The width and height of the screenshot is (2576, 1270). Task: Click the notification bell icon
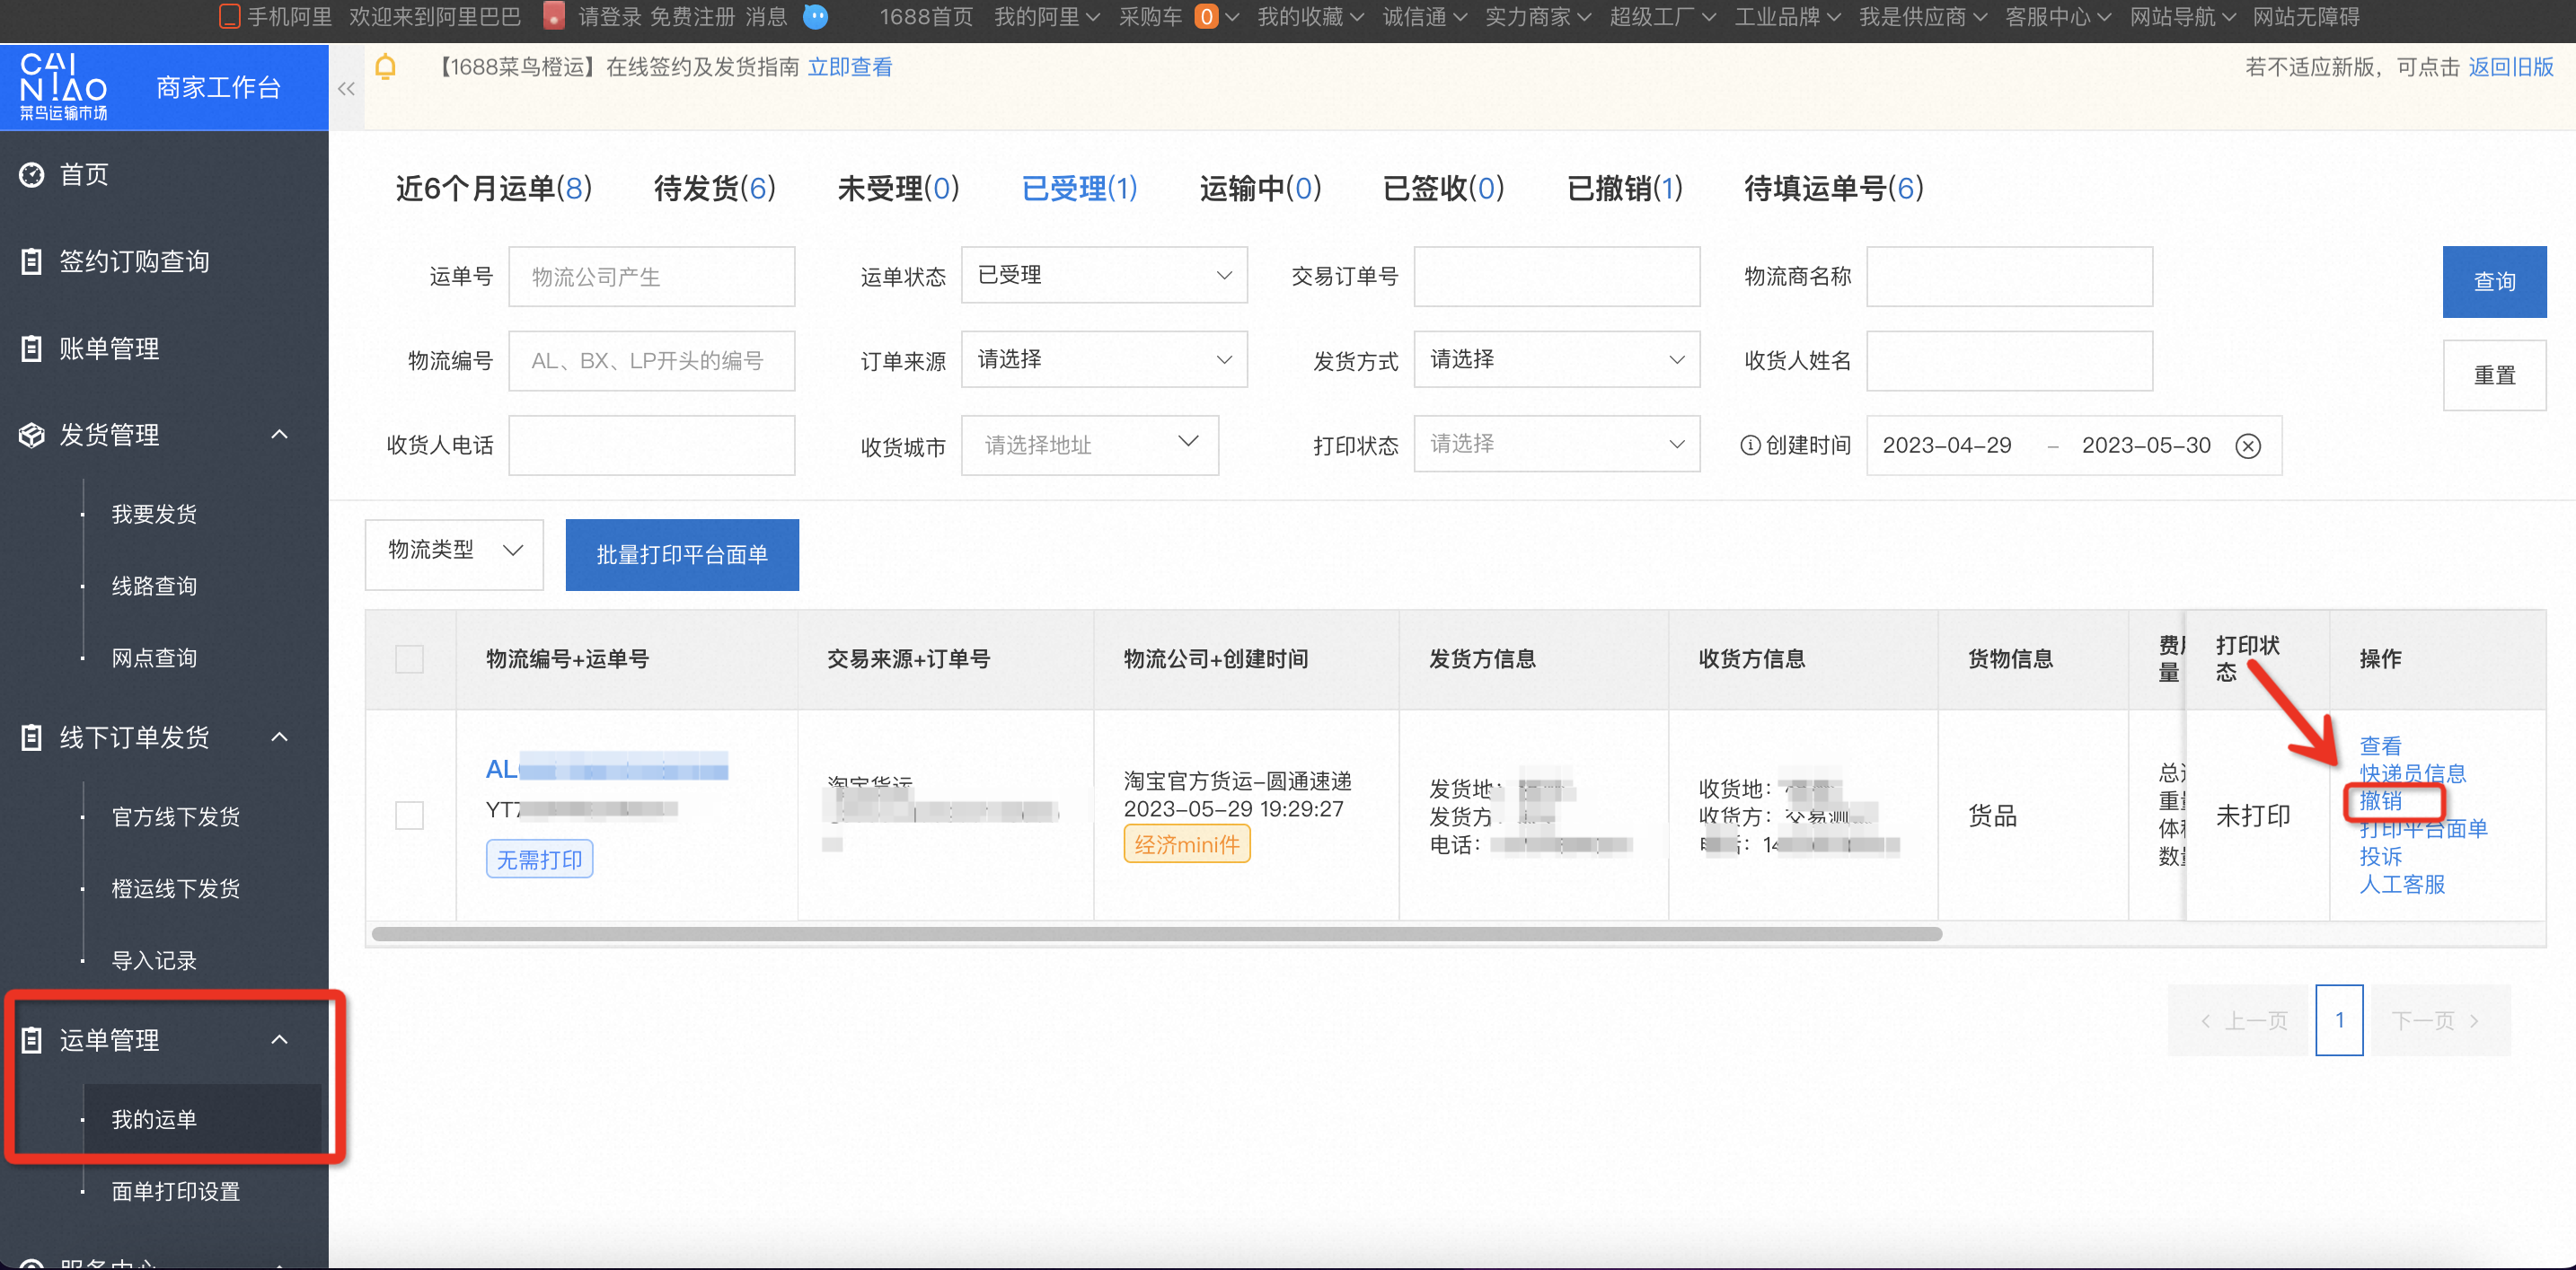pyautogui.click(x=385, y=67)
